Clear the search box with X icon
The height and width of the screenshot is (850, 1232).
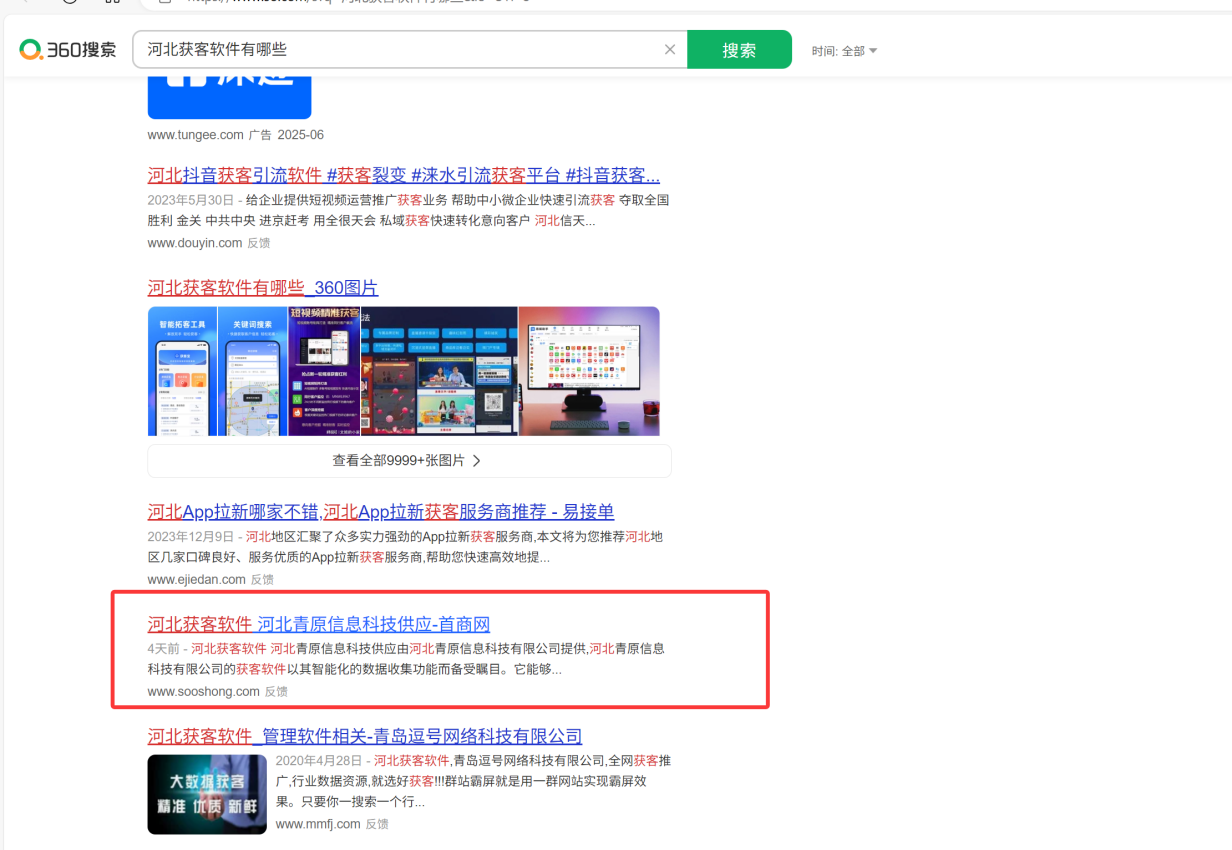click(670, 50)
